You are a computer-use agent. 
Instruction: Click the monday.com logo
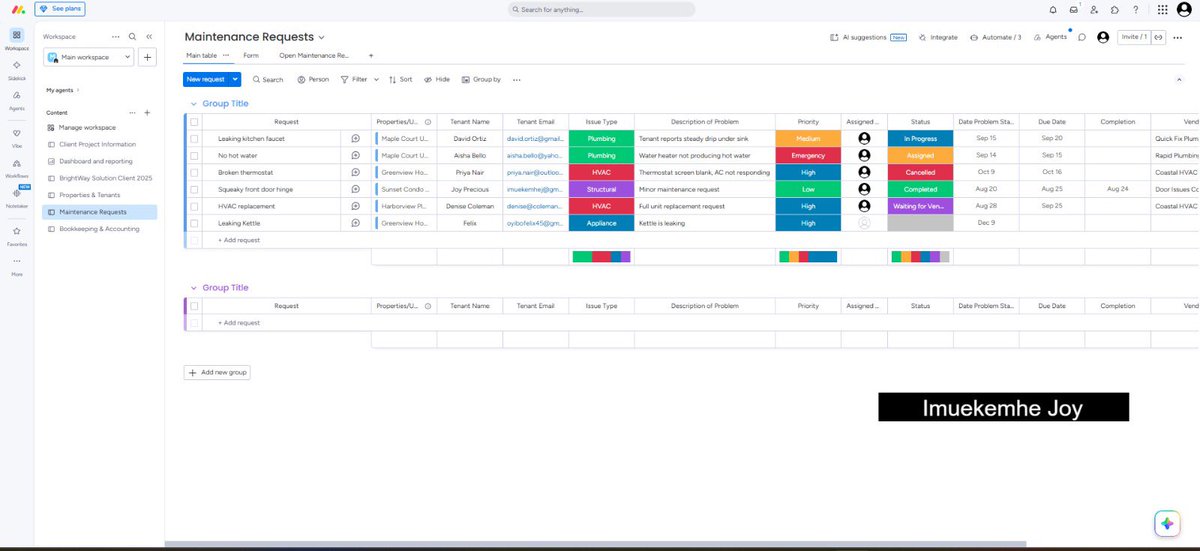point(17,9)
